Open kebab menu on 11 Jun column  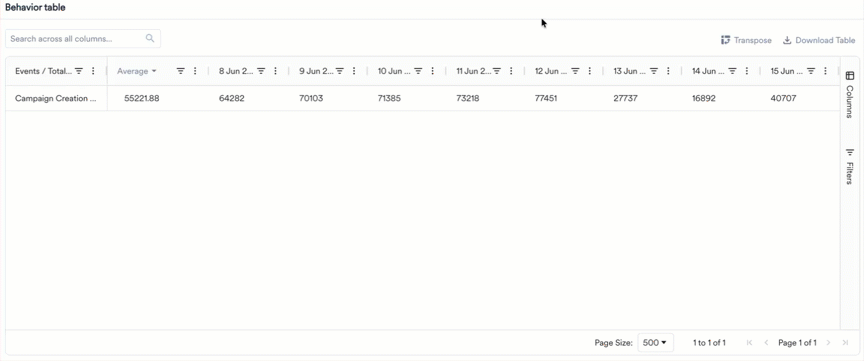(511, 71)
